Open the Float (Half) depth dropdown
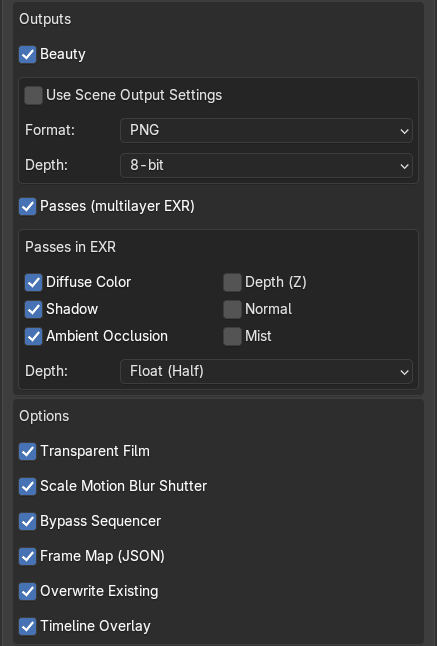The width and height of the screenshot is (437, 646). coord(266,371)
